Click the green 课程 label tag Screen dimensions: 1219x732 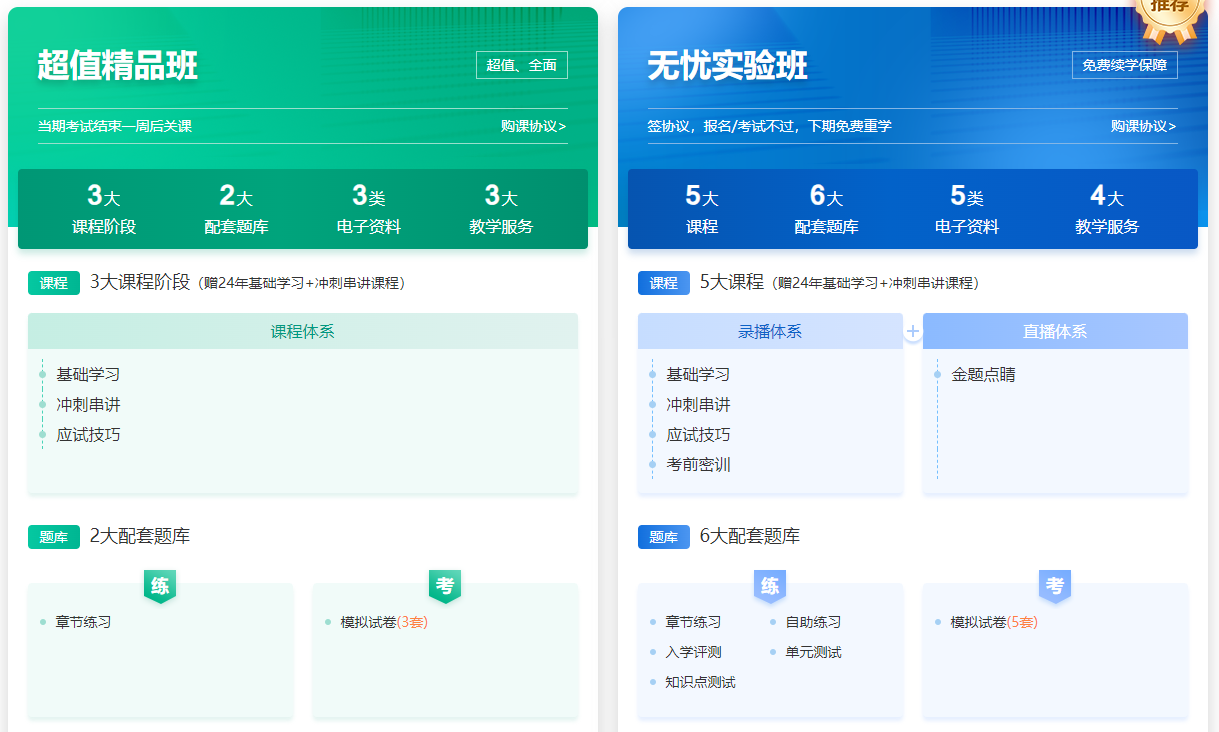coord(54,283)
